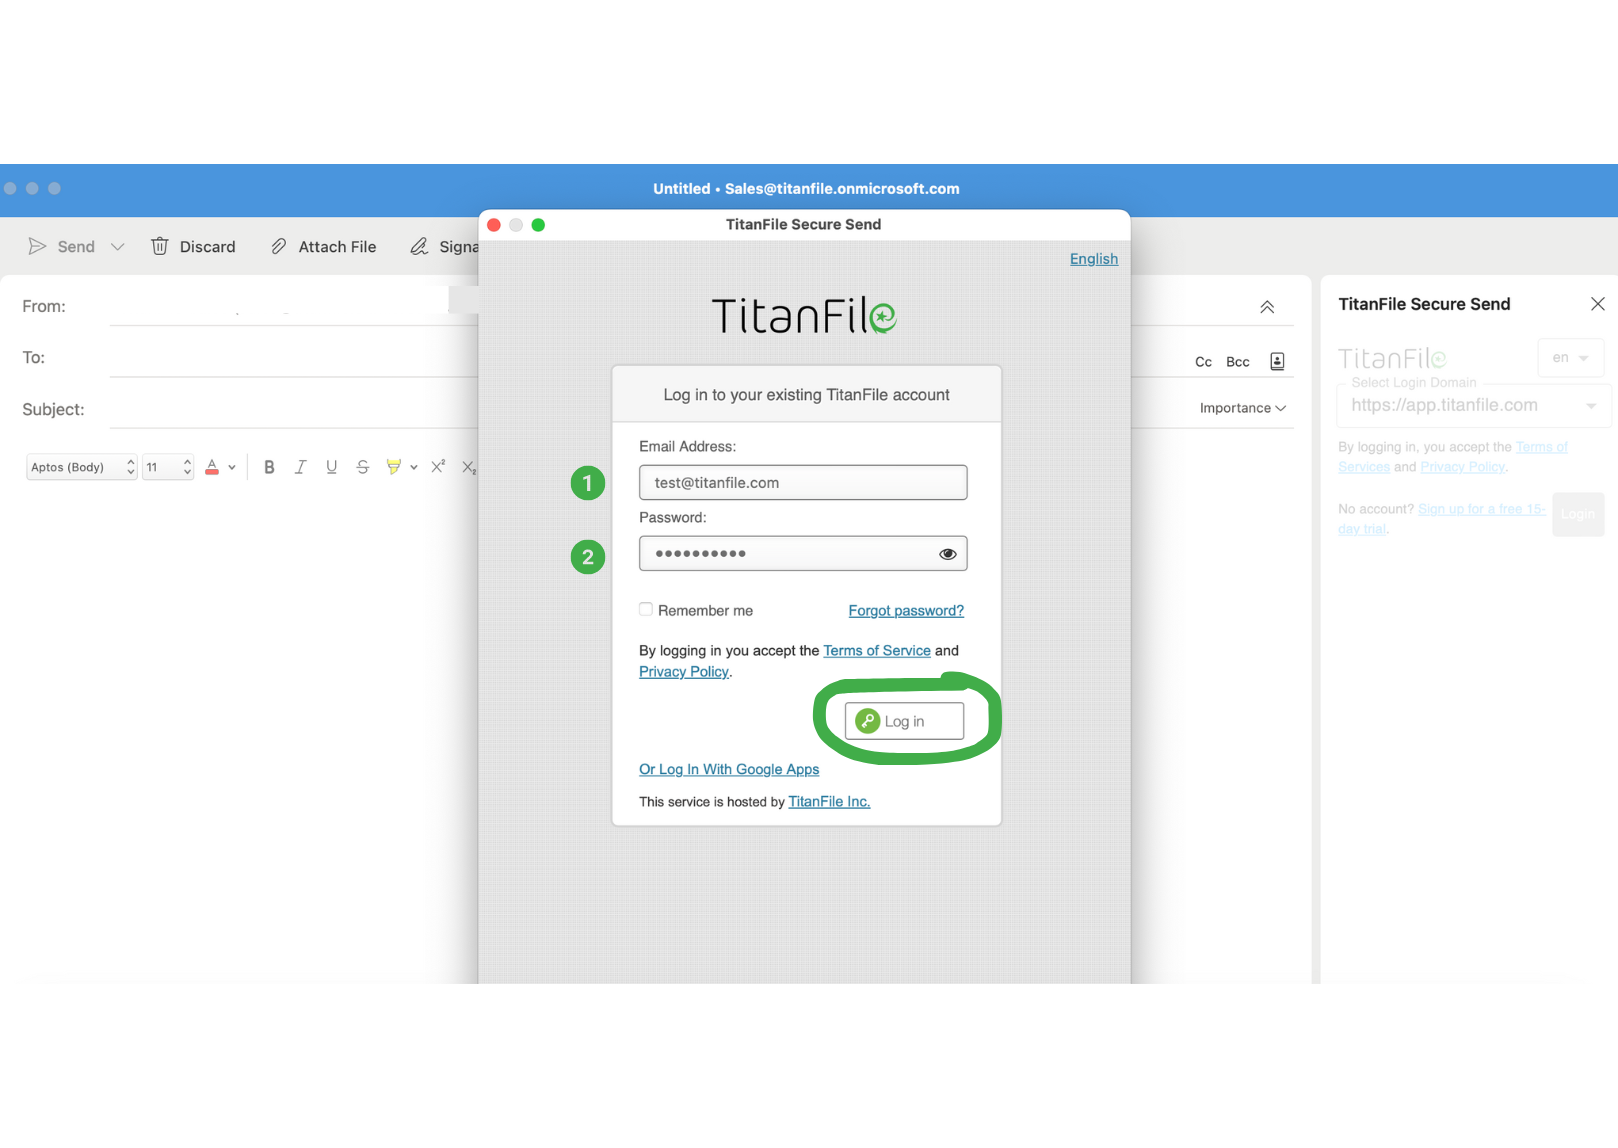This screenshot has width=1618, height=1148.
Task: Open the Privacy Policy link in side panel
Action: point(1462,467)
